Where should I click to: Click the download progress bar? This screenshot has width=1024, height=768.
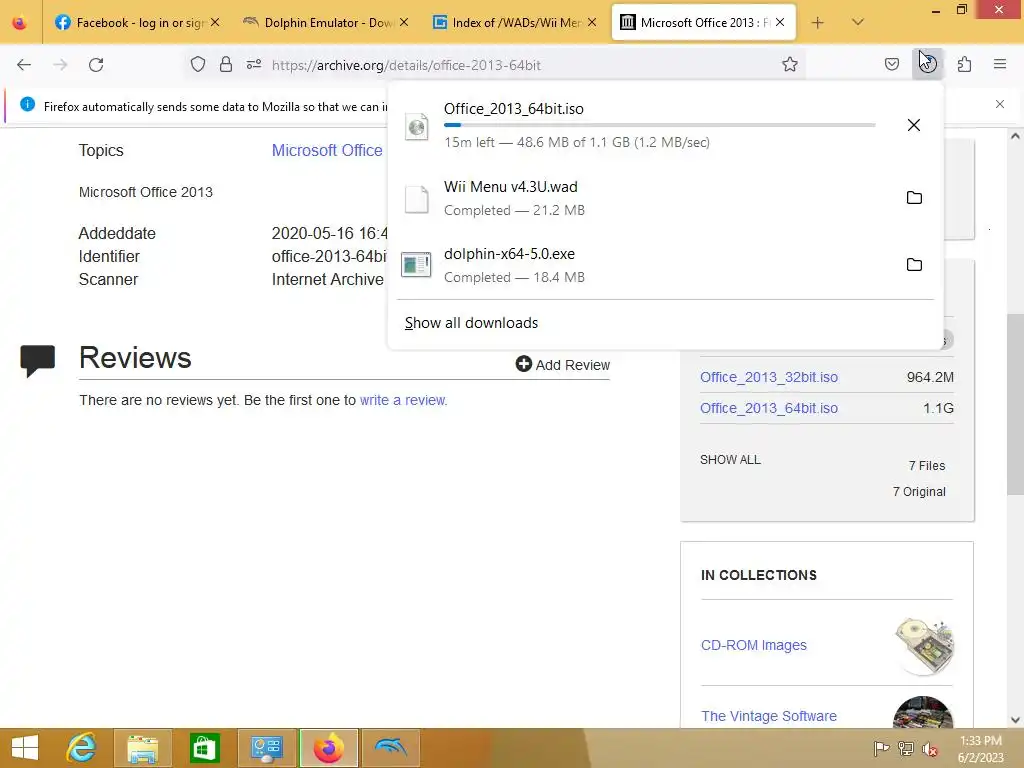coord(660,125)
